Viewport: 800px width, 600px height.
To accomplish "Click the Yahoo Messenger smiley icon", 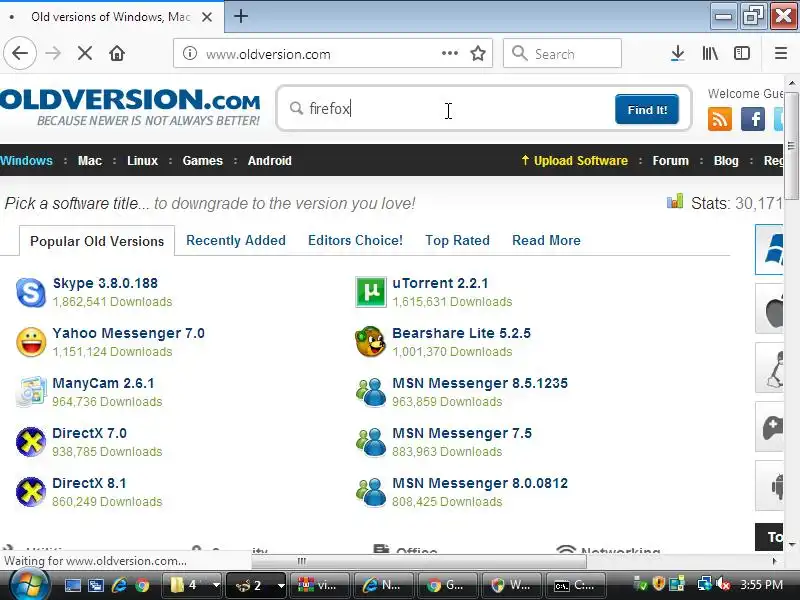I will pos(31,342).
